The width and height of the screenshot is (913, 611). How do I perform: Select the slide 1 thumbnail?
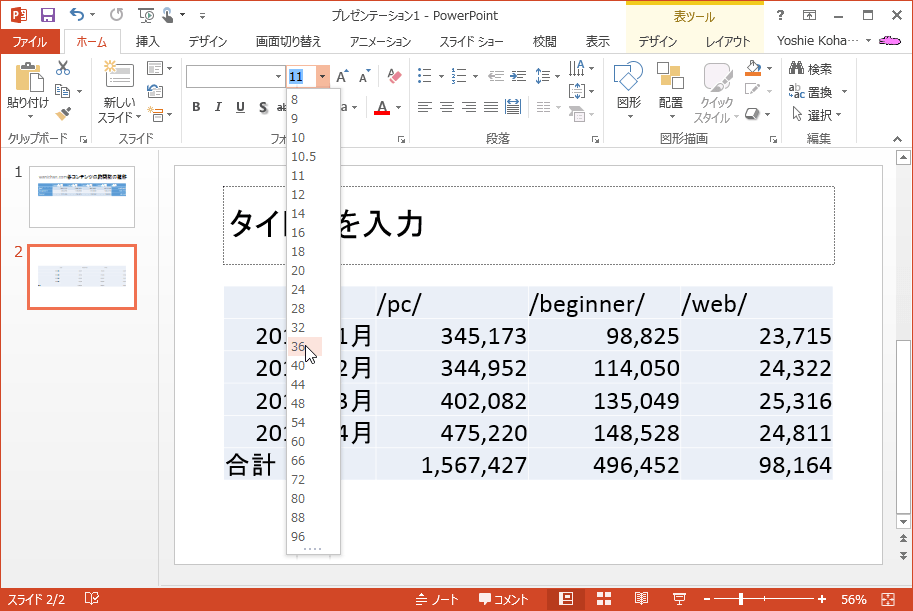[82, 196]
